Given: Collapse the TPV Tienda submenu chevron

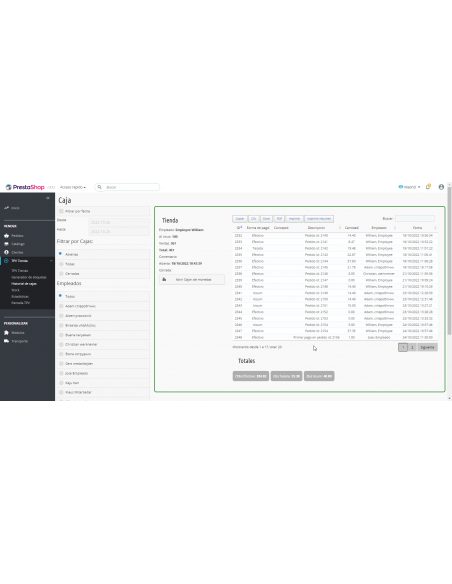Looking at the screenshot, I should tap(51, 261).
